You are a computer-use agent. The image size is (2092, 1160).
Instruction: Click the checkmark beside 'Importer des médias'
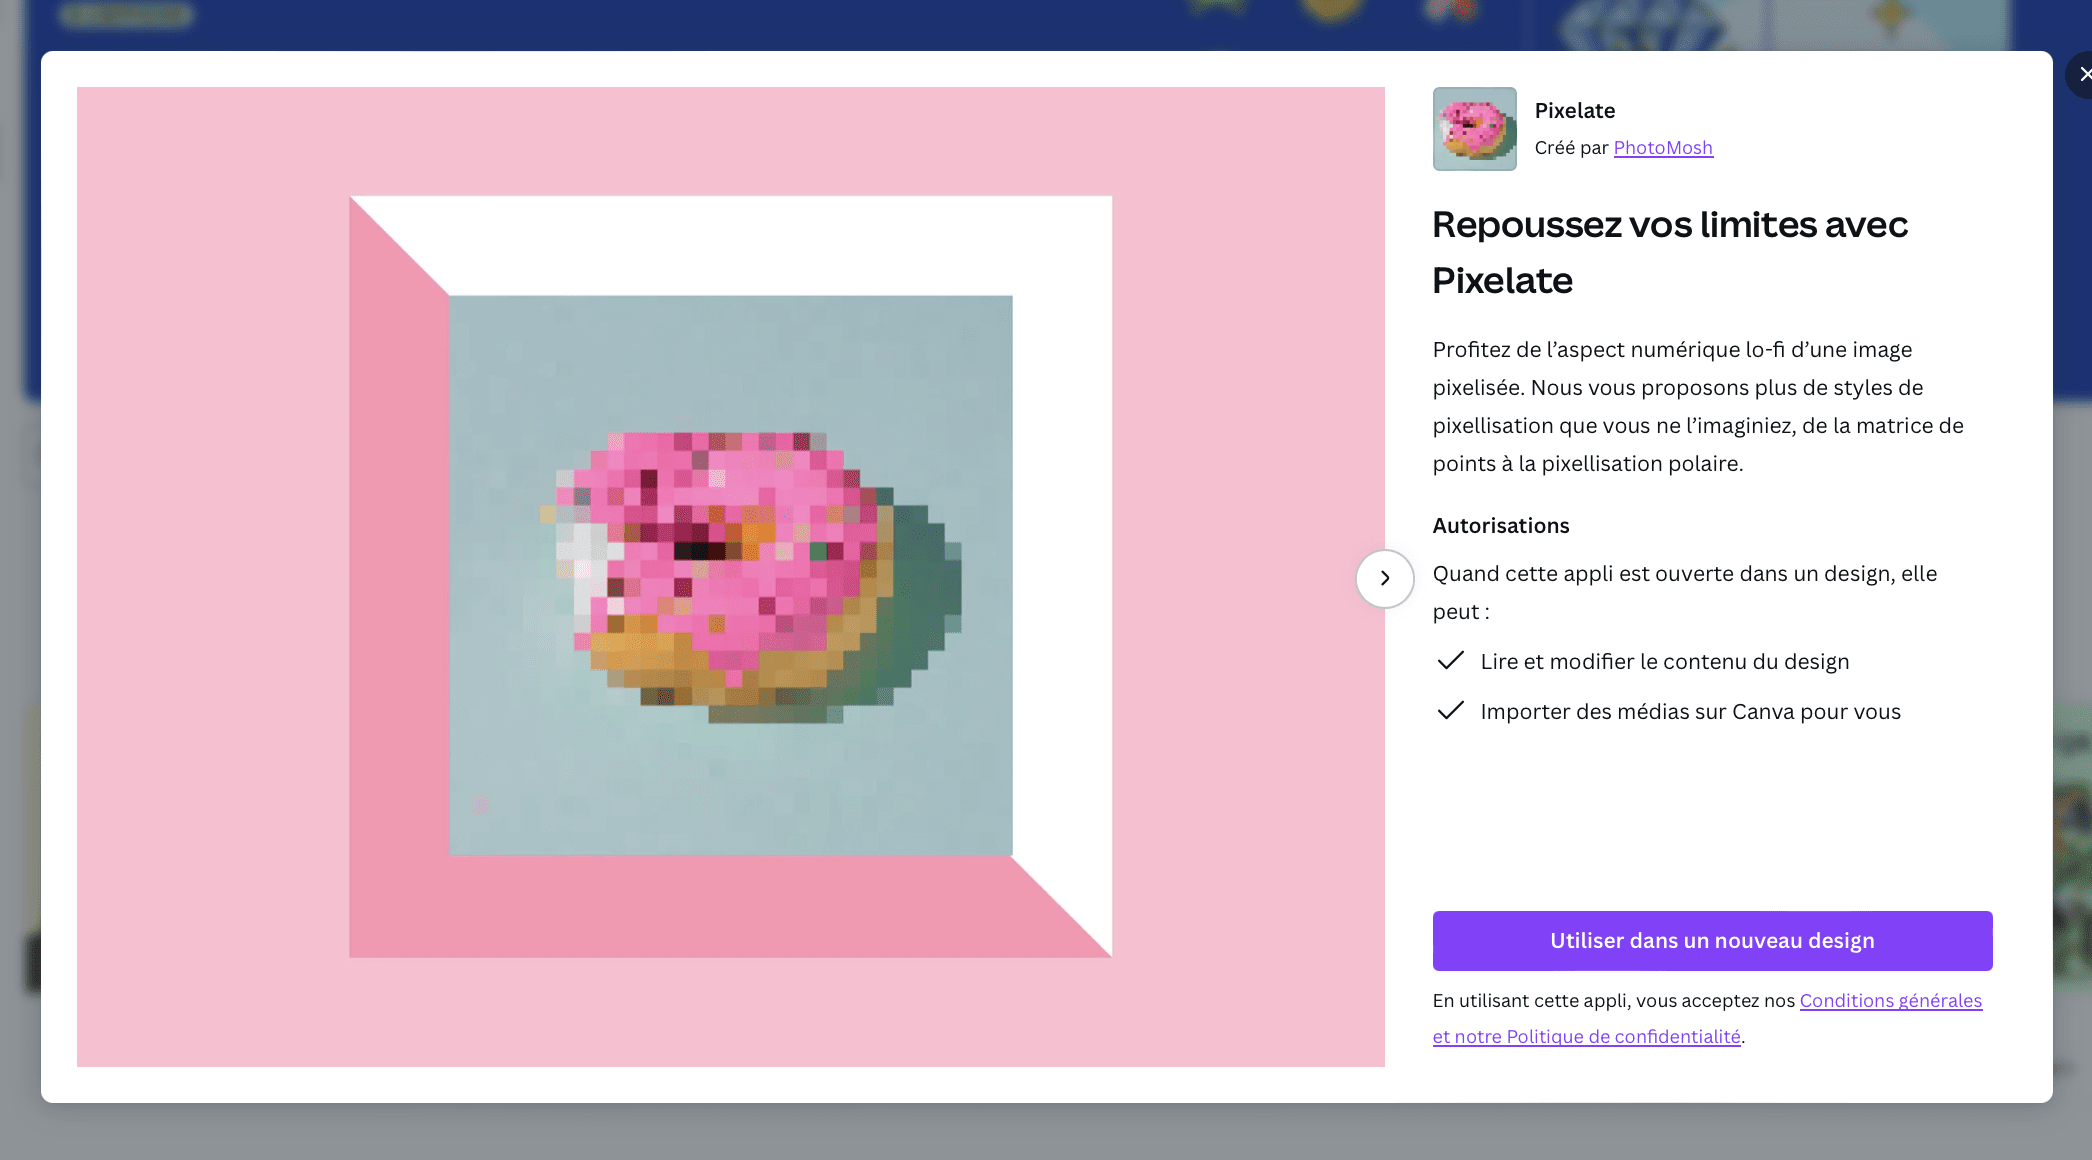click(1451, 711)
